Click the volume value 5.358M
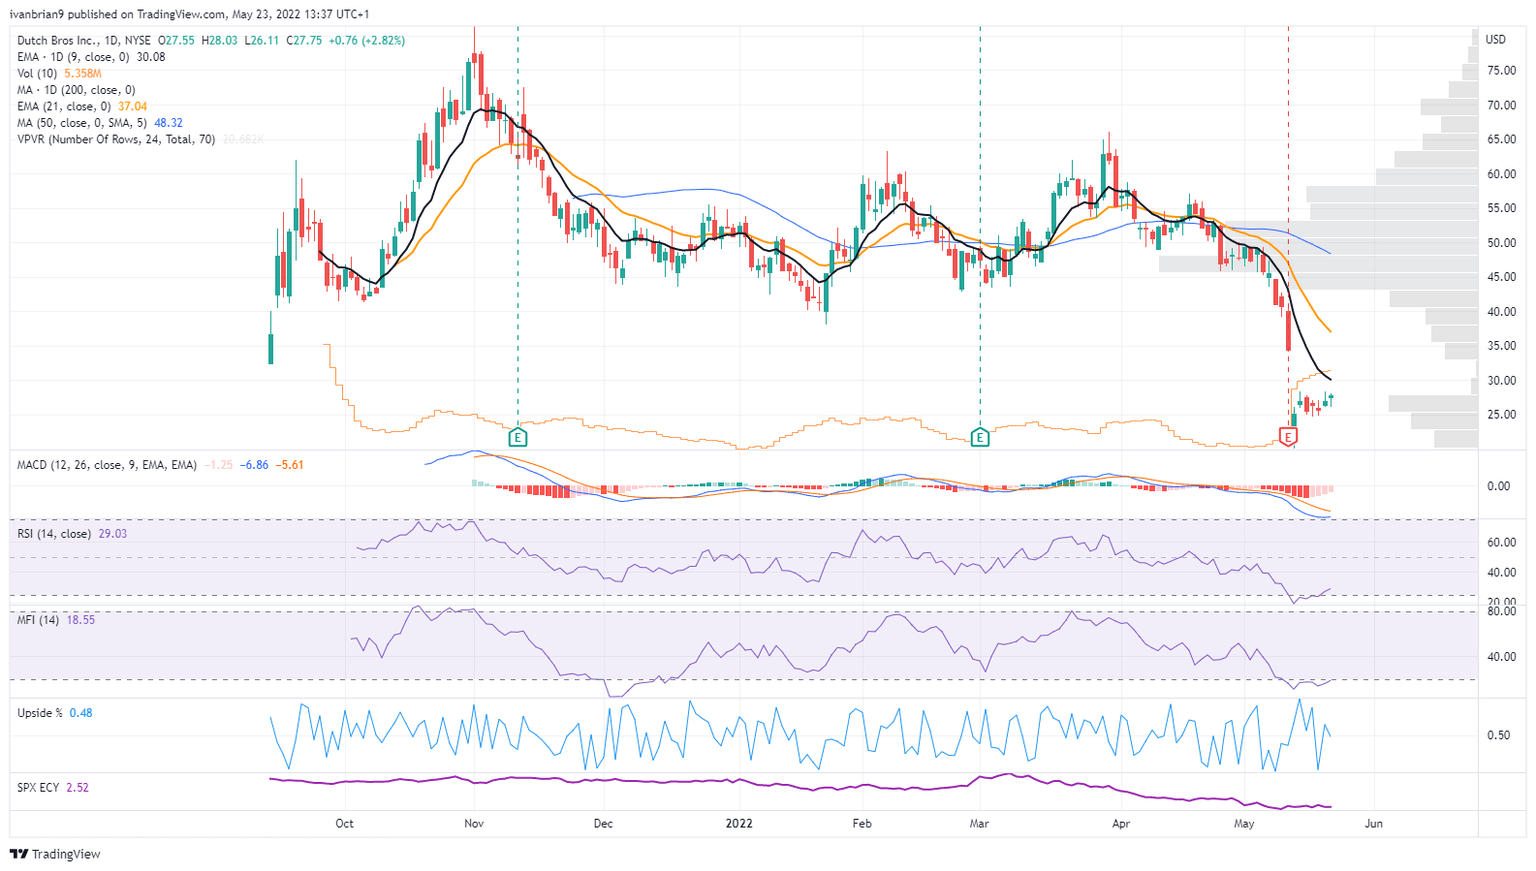 pos(83,74)
